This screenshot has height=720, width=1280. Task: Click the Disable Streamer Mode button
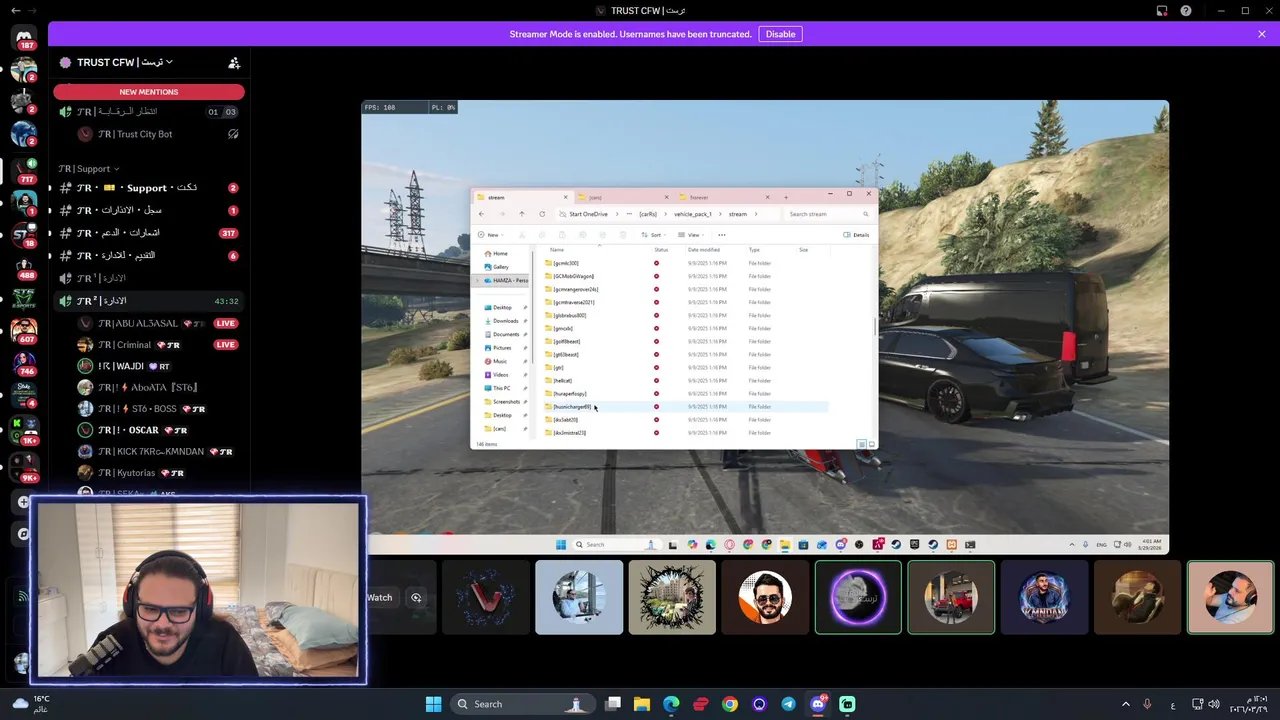pyautogui.click(x=780, y=34)
